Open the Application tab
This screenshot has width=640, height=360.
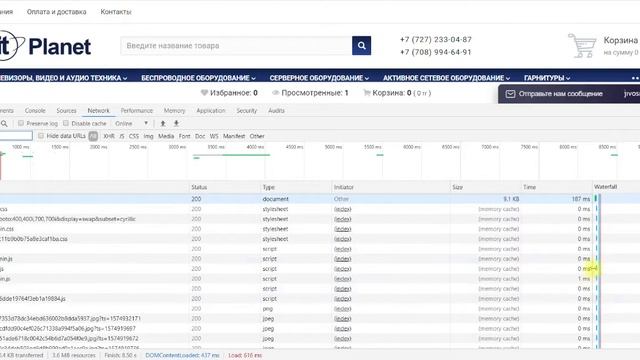211,111
